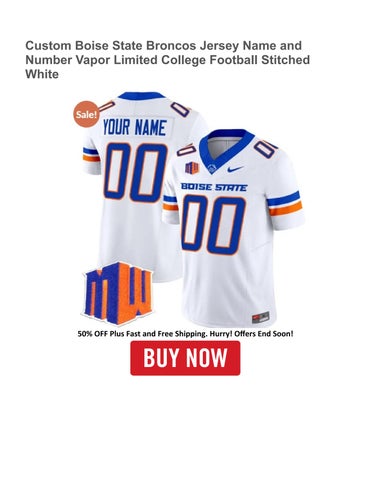Image resolution: width=371 pixels, height=480 pixels.
Task: Click the 00 shoulder number on the front jersey's right shoulder
Action: click(x=265, y=147)
